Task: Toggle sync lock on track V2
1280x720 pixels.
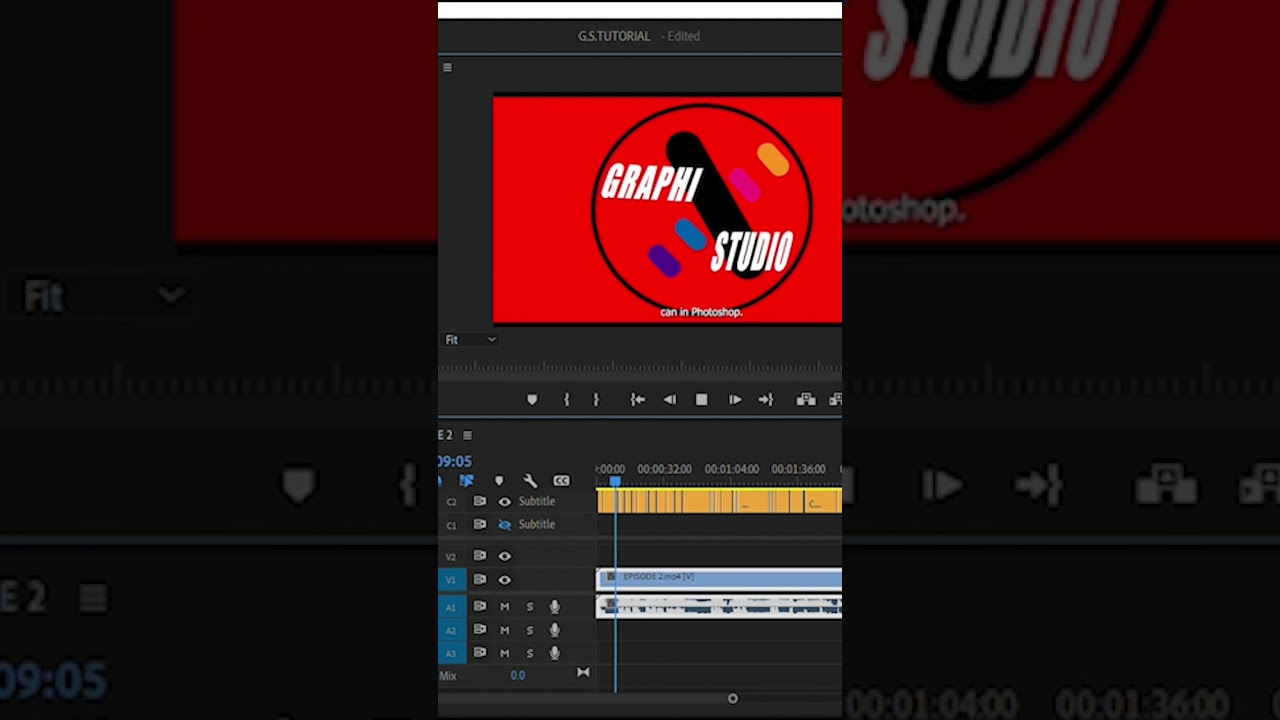Action: pos(480,556)
